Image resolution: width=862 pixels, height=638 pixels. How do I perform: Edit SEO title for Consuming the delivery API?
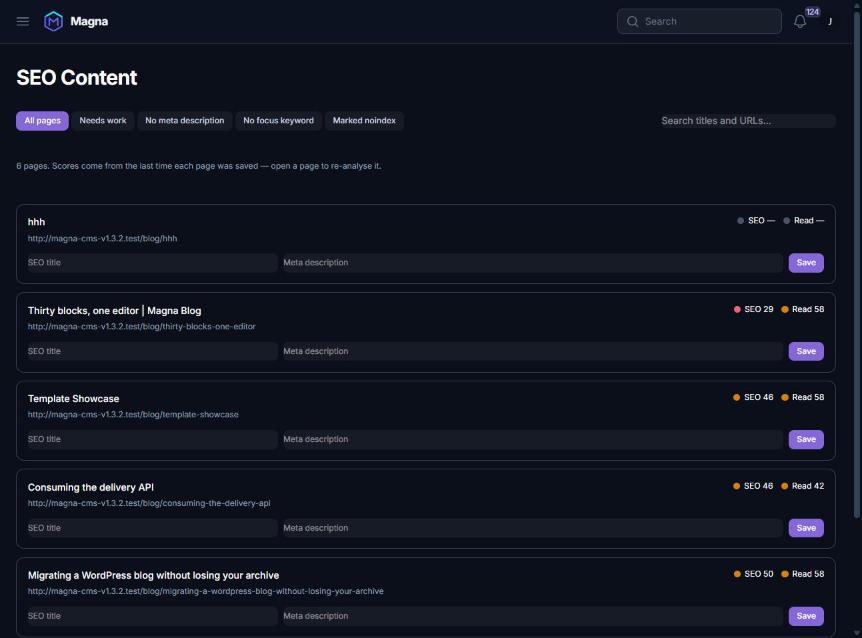[x=152, y=528]
